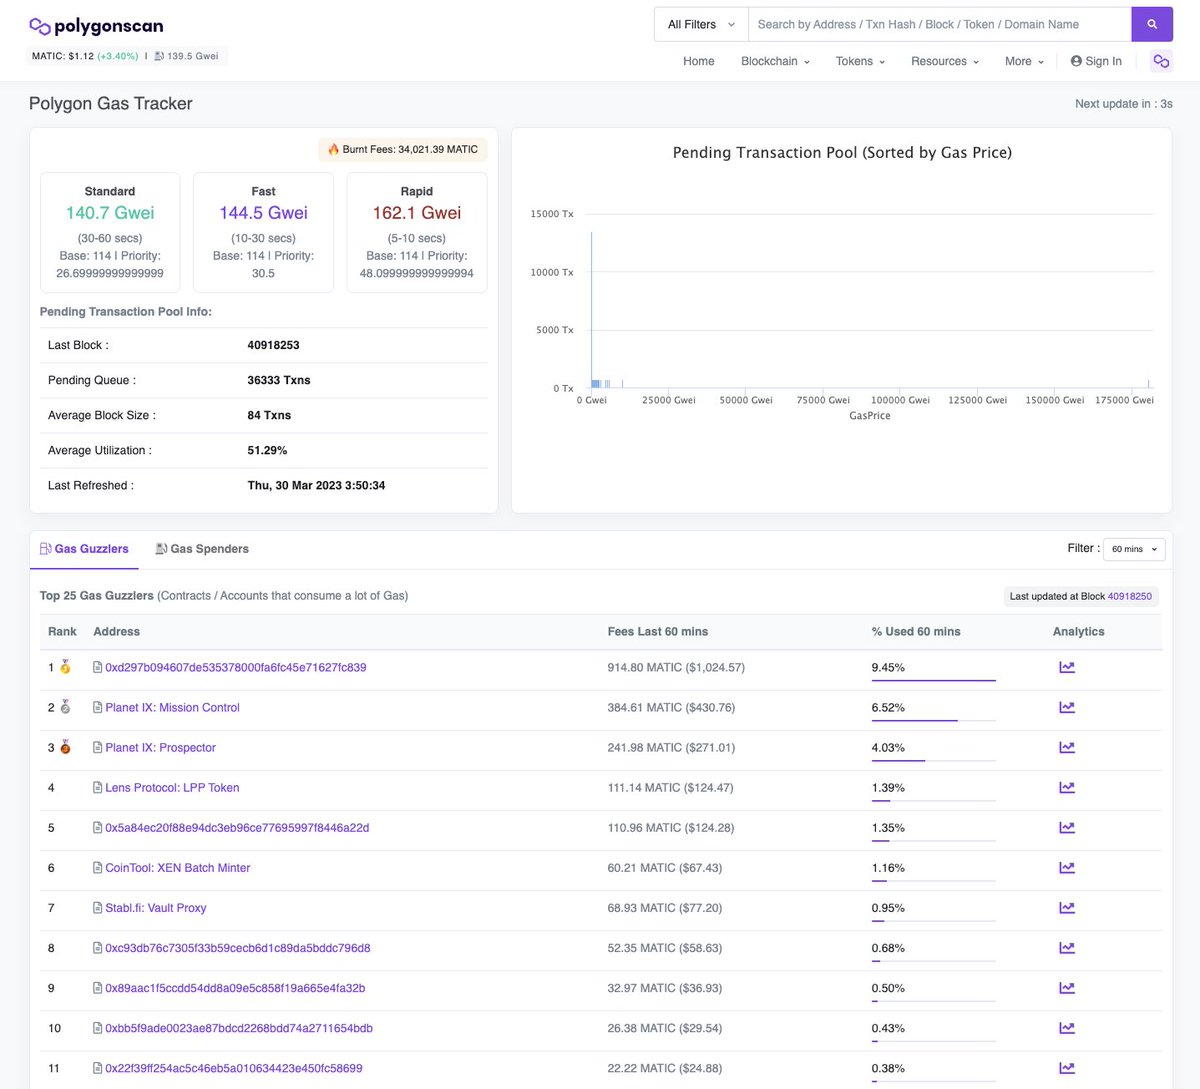Click the silver medal icon at rank 2
The height and width of the screenshot is (1089, 1200).
[x=65, y=707]
